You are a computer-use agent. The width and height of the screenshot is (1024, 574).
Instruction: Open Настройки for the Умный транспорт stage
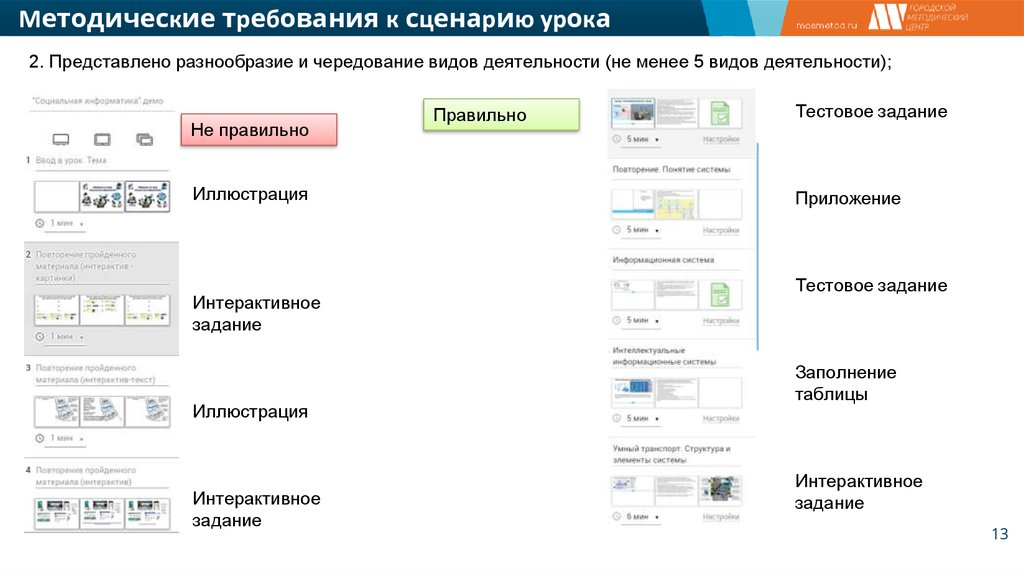pyautogui.click(x=720, y=517)
